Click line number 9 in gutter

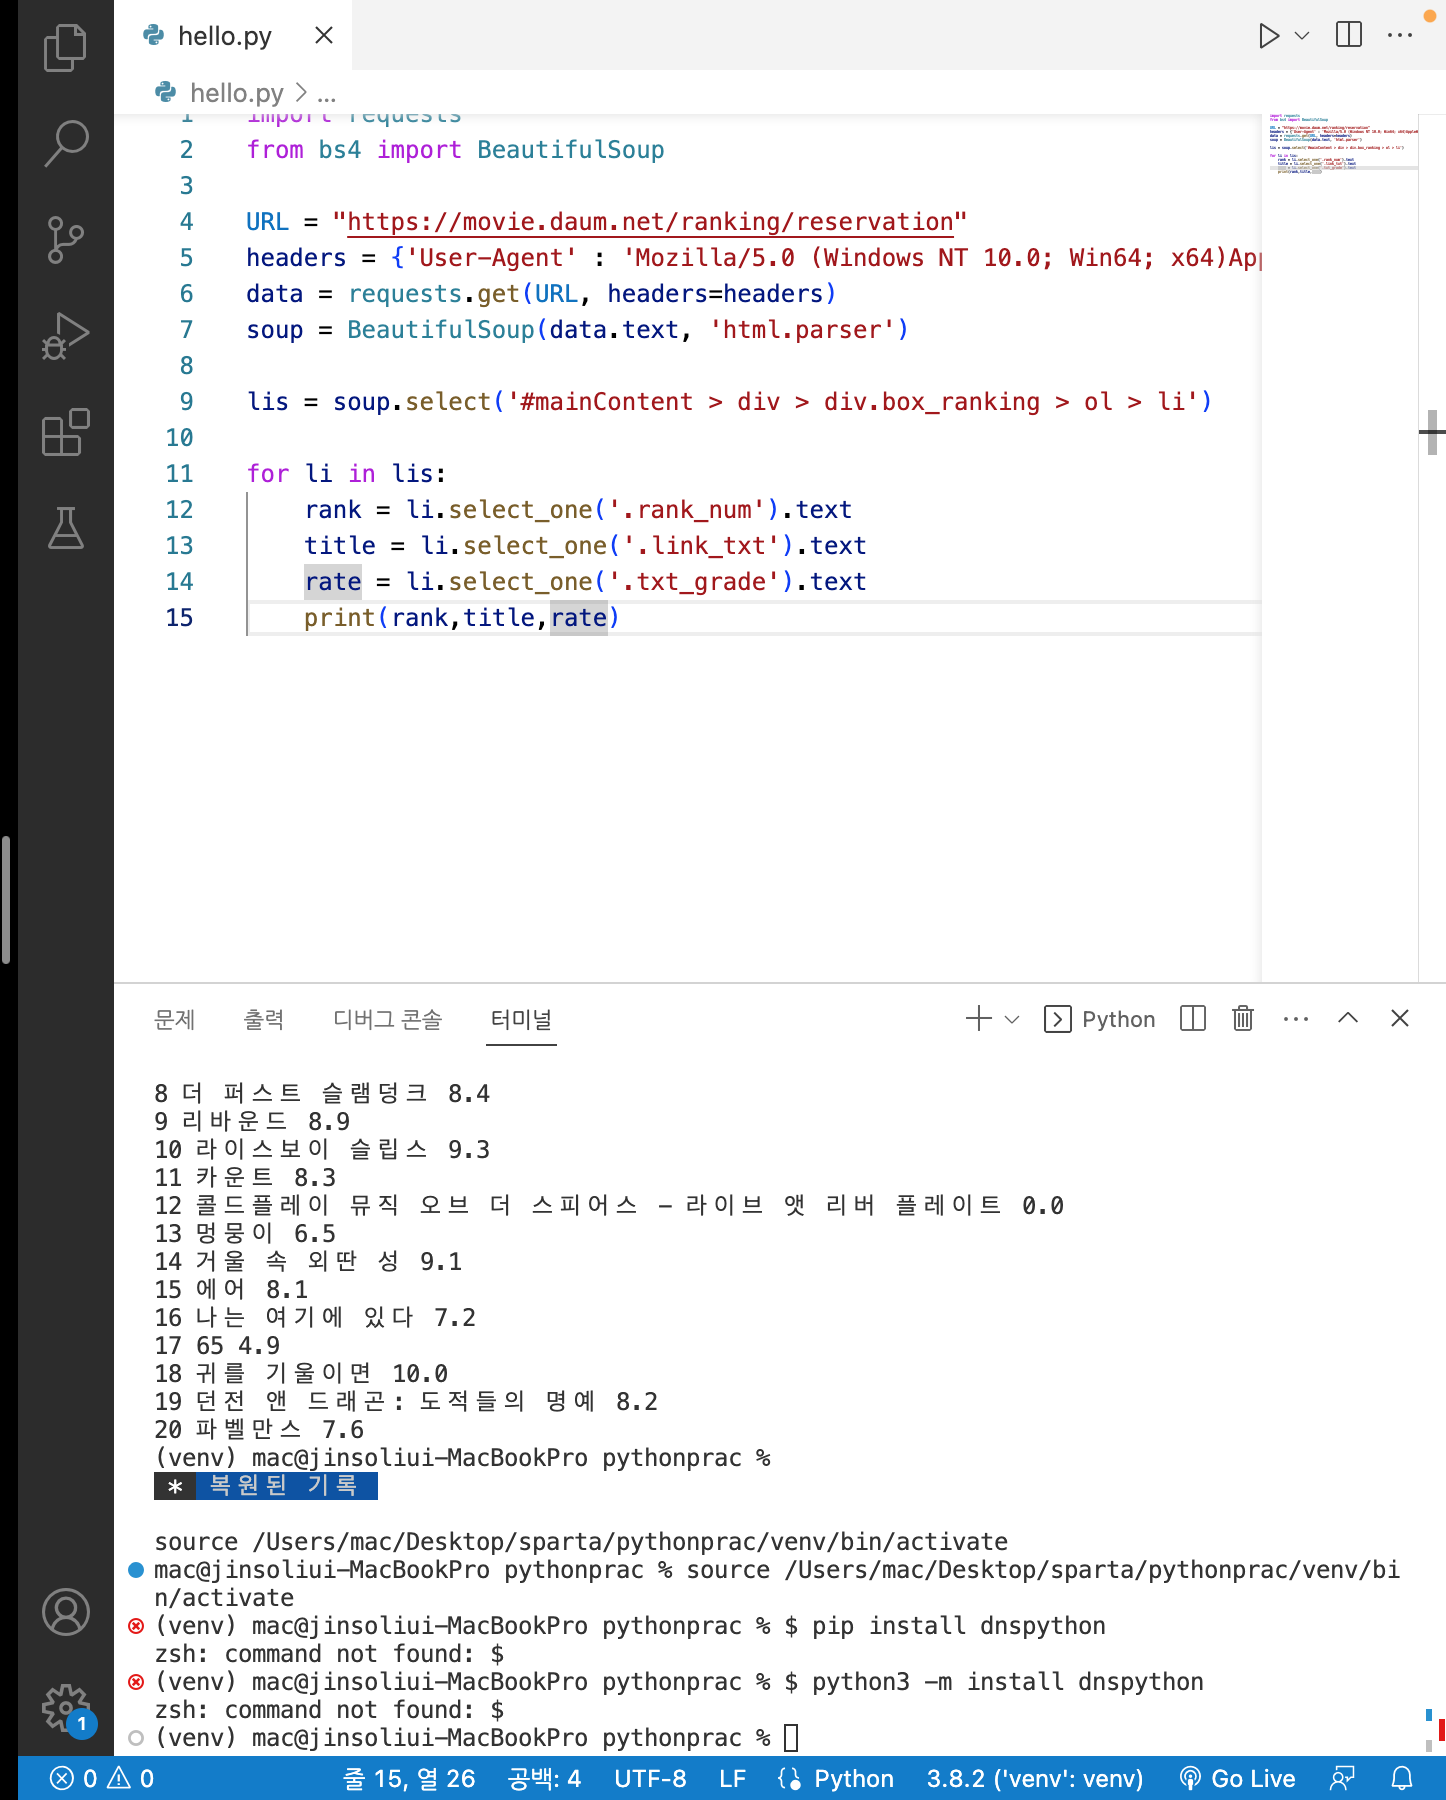point(186,402)
